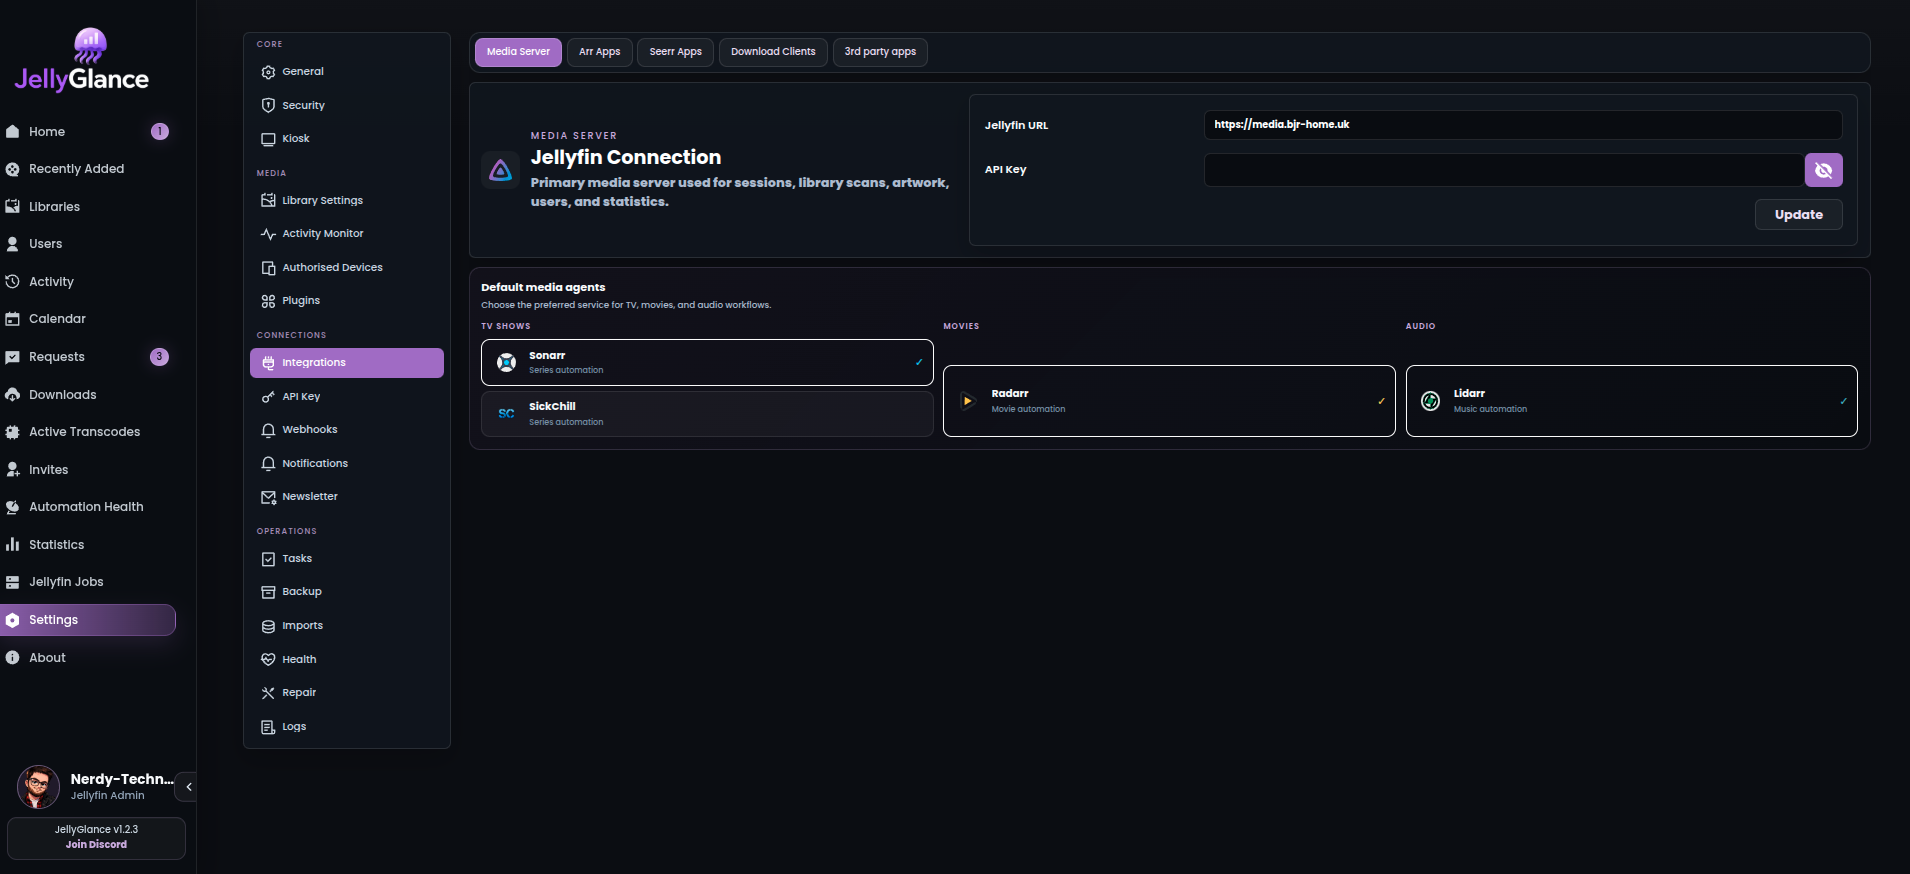Open the Nerdy-Techn... user profile

(95, 787)
